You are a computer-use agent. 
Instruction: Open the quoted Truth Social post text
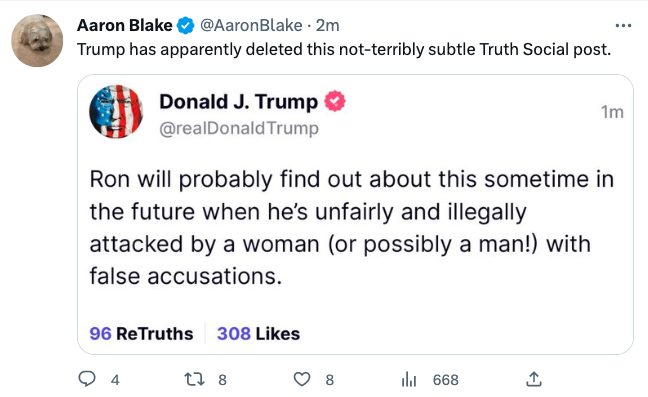(352, 228)
